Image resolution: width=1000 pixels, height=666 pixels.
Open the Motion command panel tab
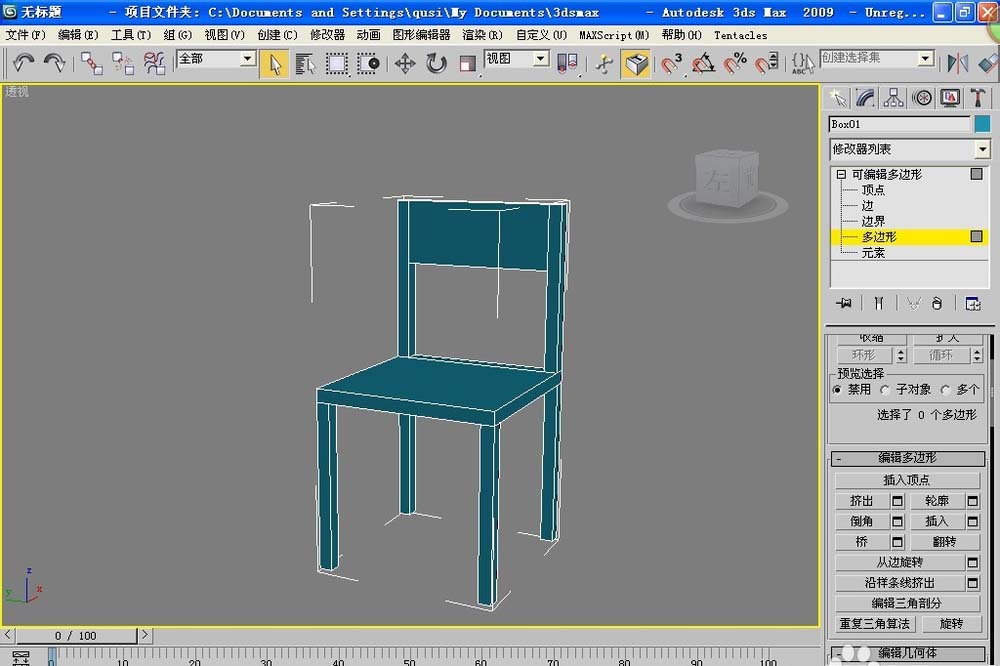[922, 98]
